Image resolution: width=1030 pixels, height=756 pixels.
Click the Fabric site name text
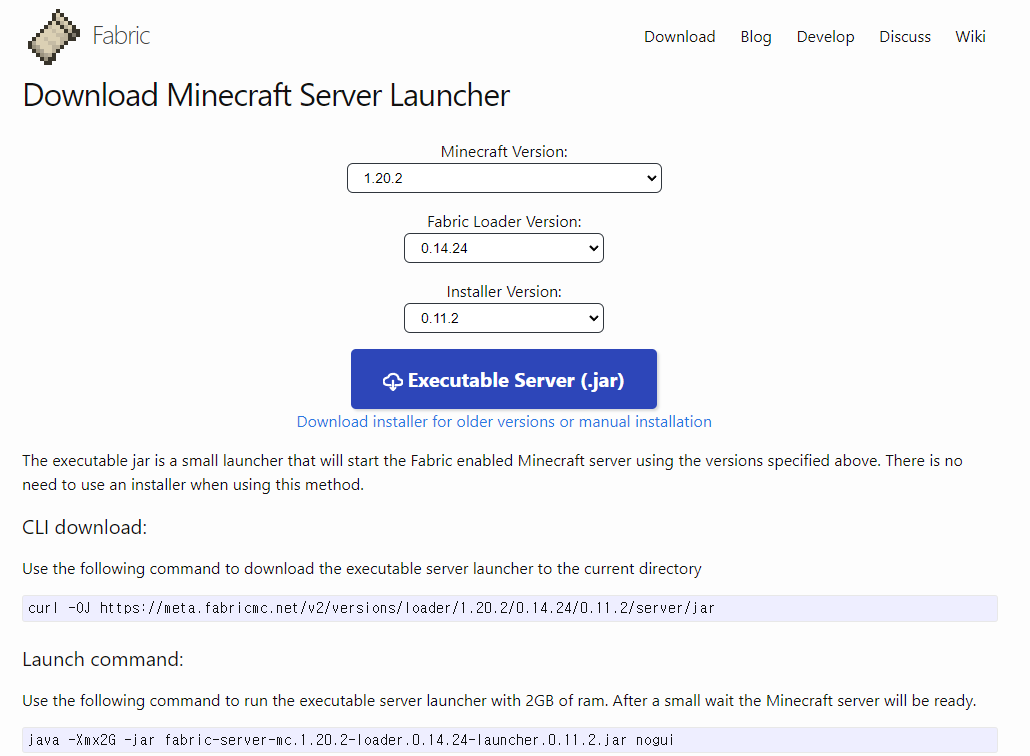[x=121, y=35]
